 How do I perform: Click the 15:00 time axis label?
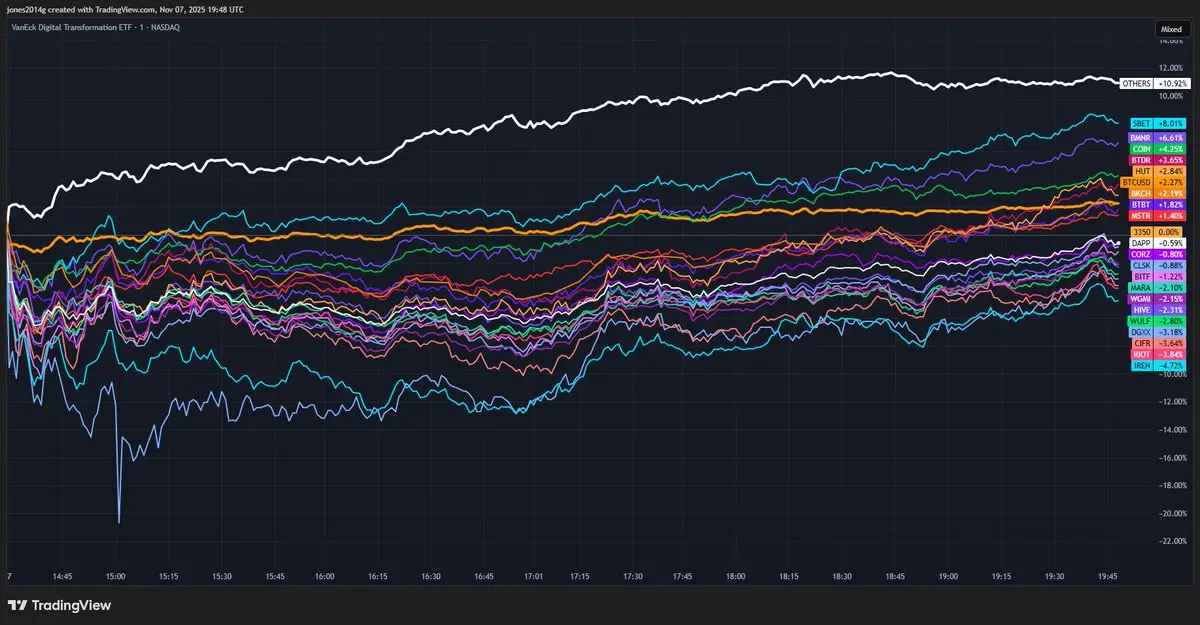pyautogui.click(x=114, y=577)
